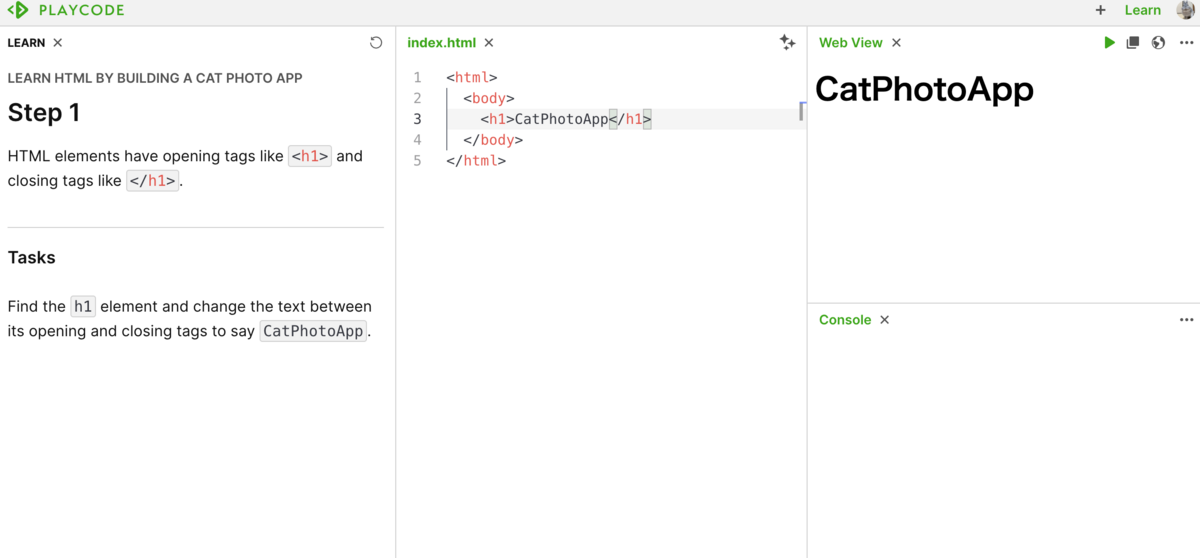Close the Console tab
The width and height of the screenshot is (1200, 558).
point(884,320)
